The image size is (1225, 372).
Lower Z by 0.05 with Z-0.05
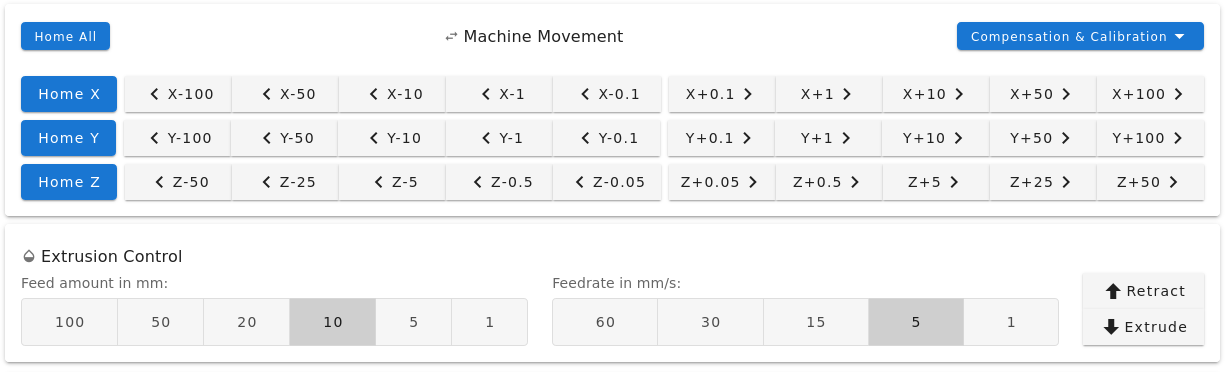point(606,182)
